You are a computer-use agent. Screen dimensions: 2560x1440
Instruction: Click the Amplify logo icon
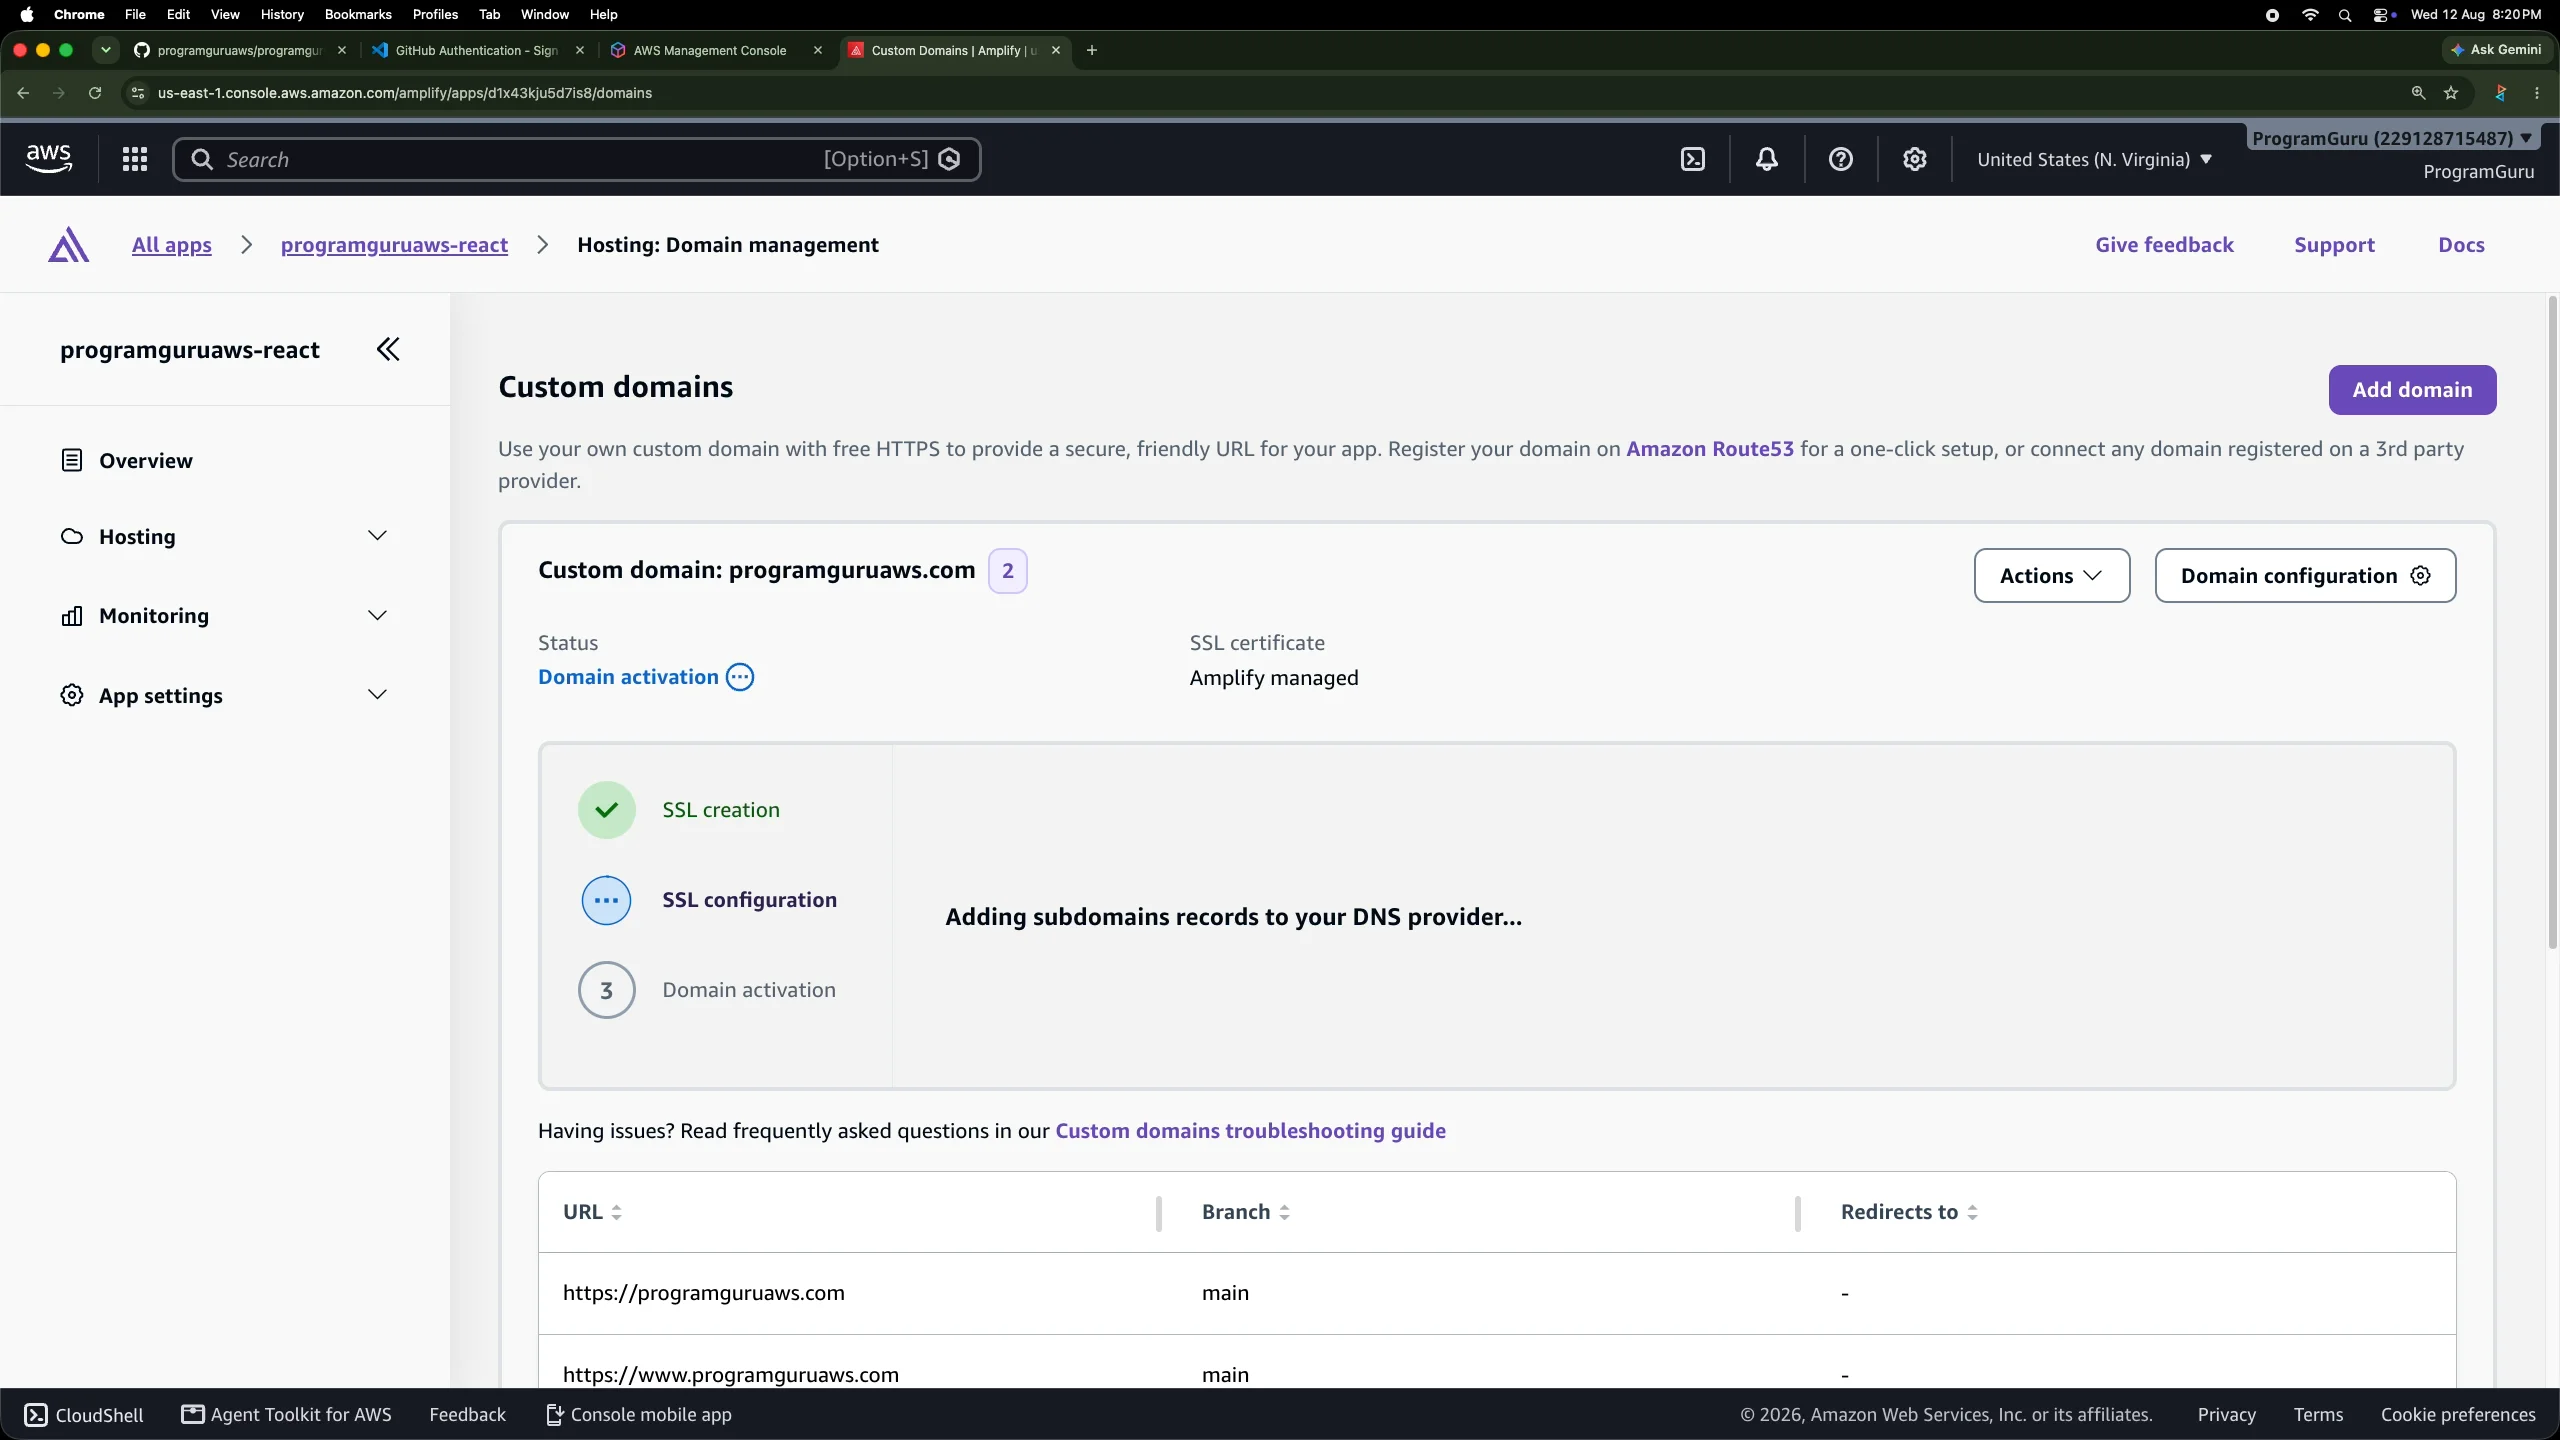click(x=68, y=245)
